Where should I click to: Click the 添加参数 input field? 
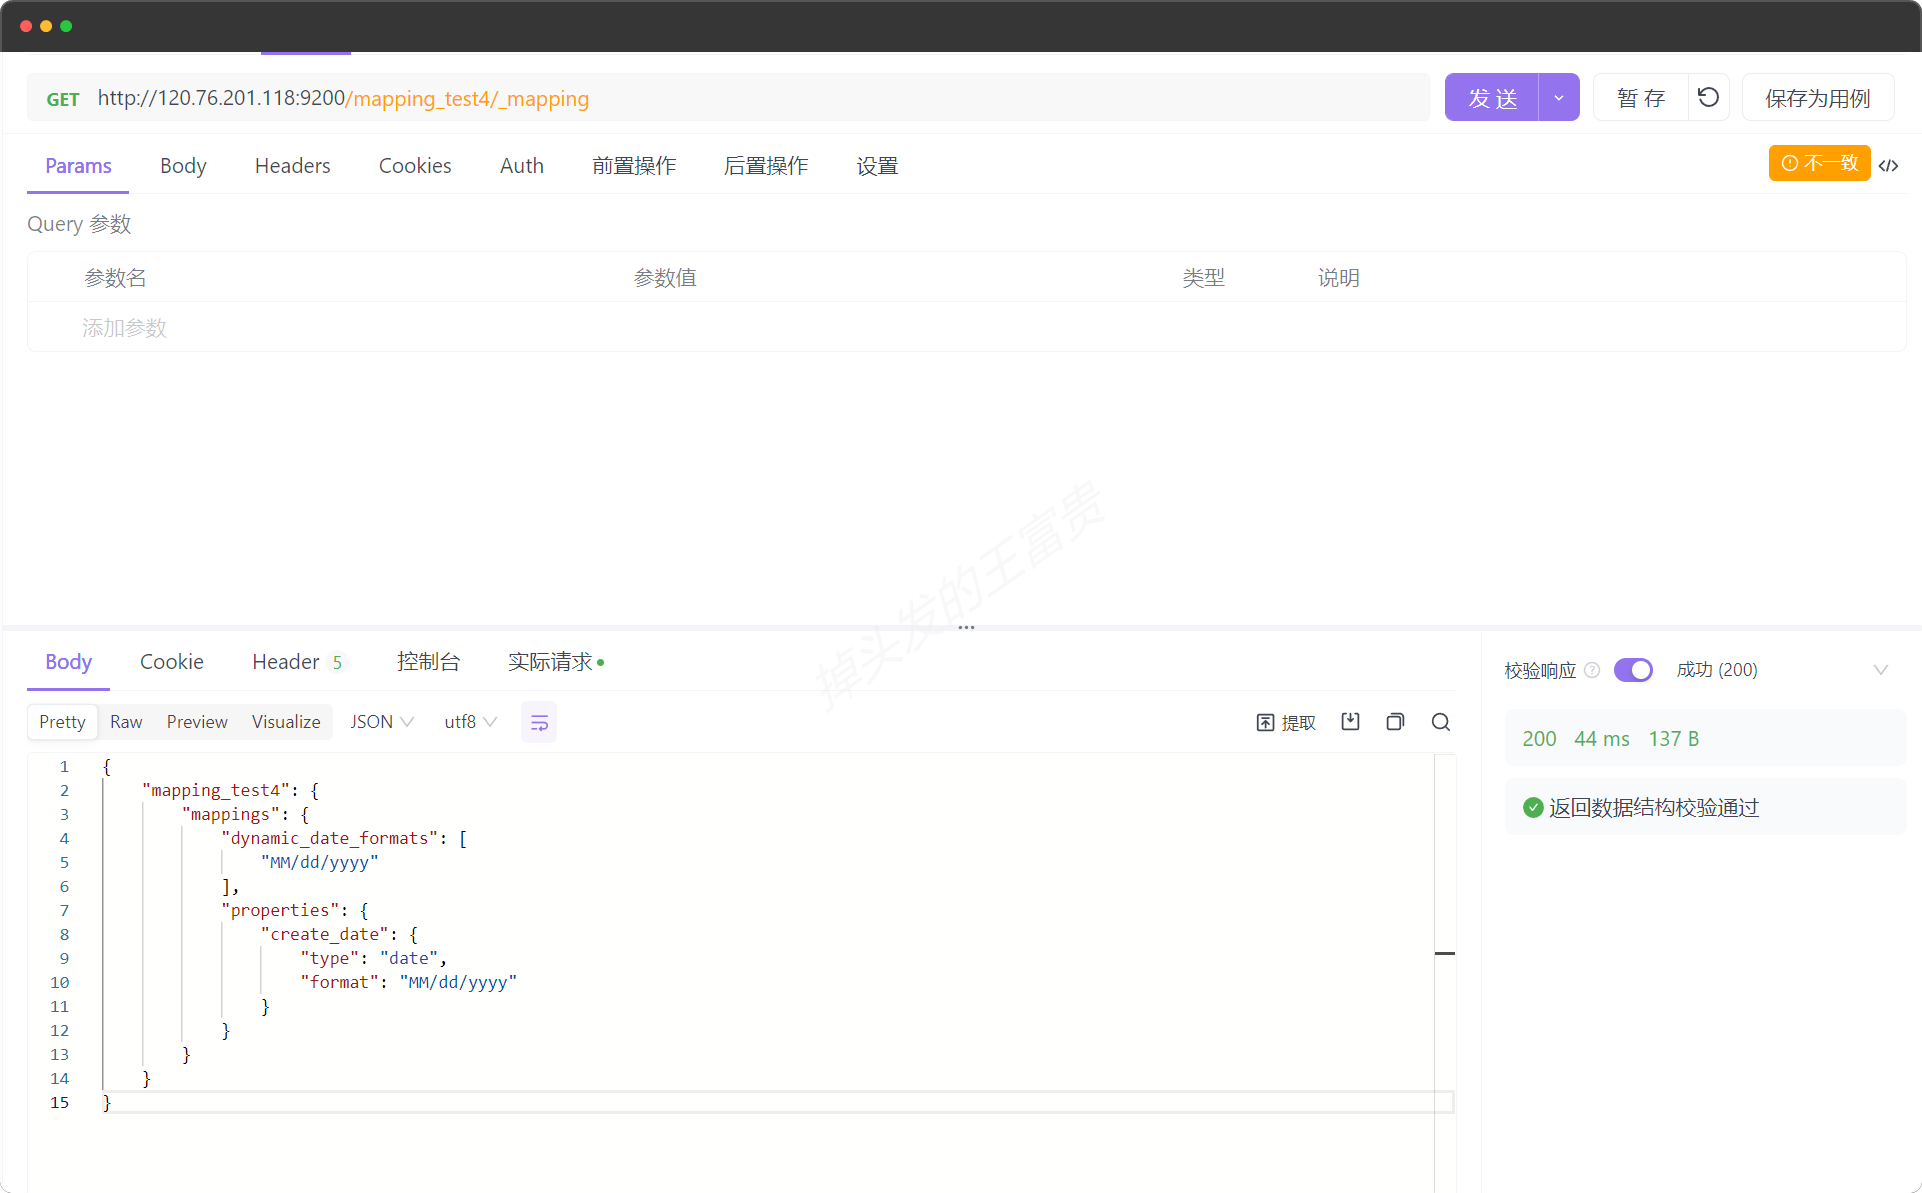click(124, 328)
